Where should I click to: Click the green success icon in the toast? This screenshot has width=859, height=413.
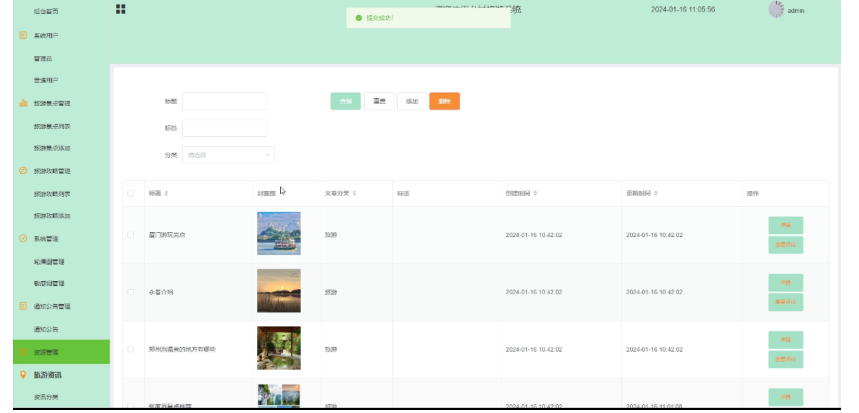359,18
